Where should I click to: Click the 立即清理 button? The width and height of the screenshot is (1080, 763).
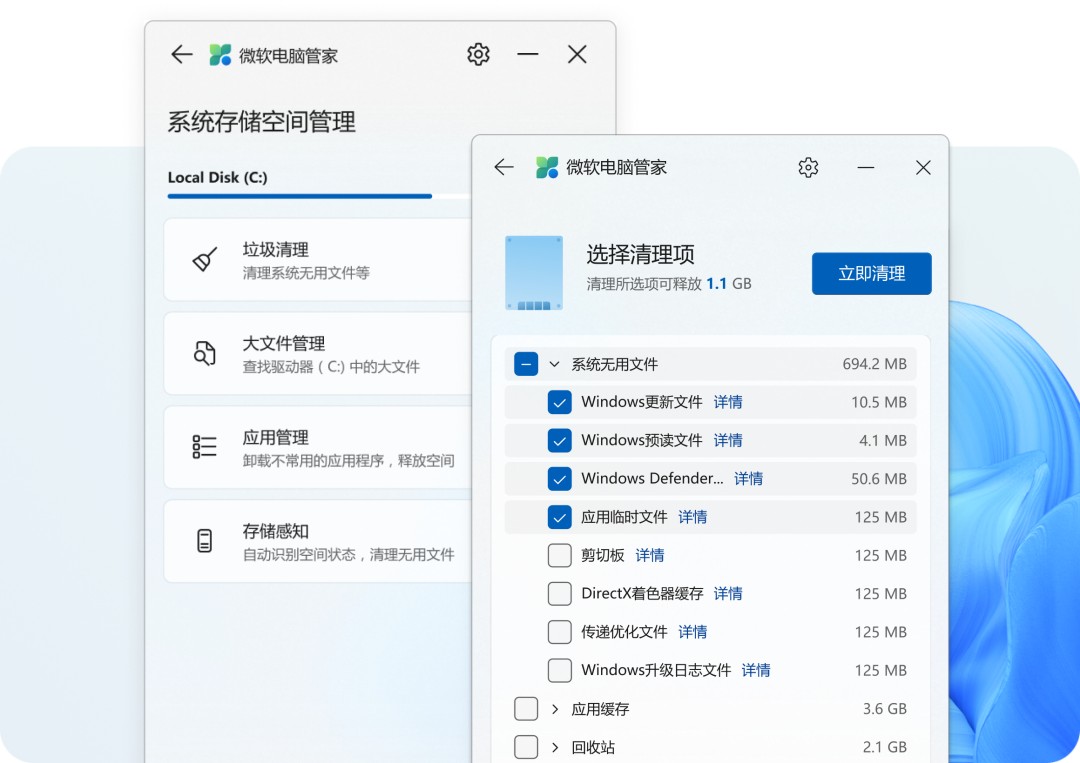871,273
